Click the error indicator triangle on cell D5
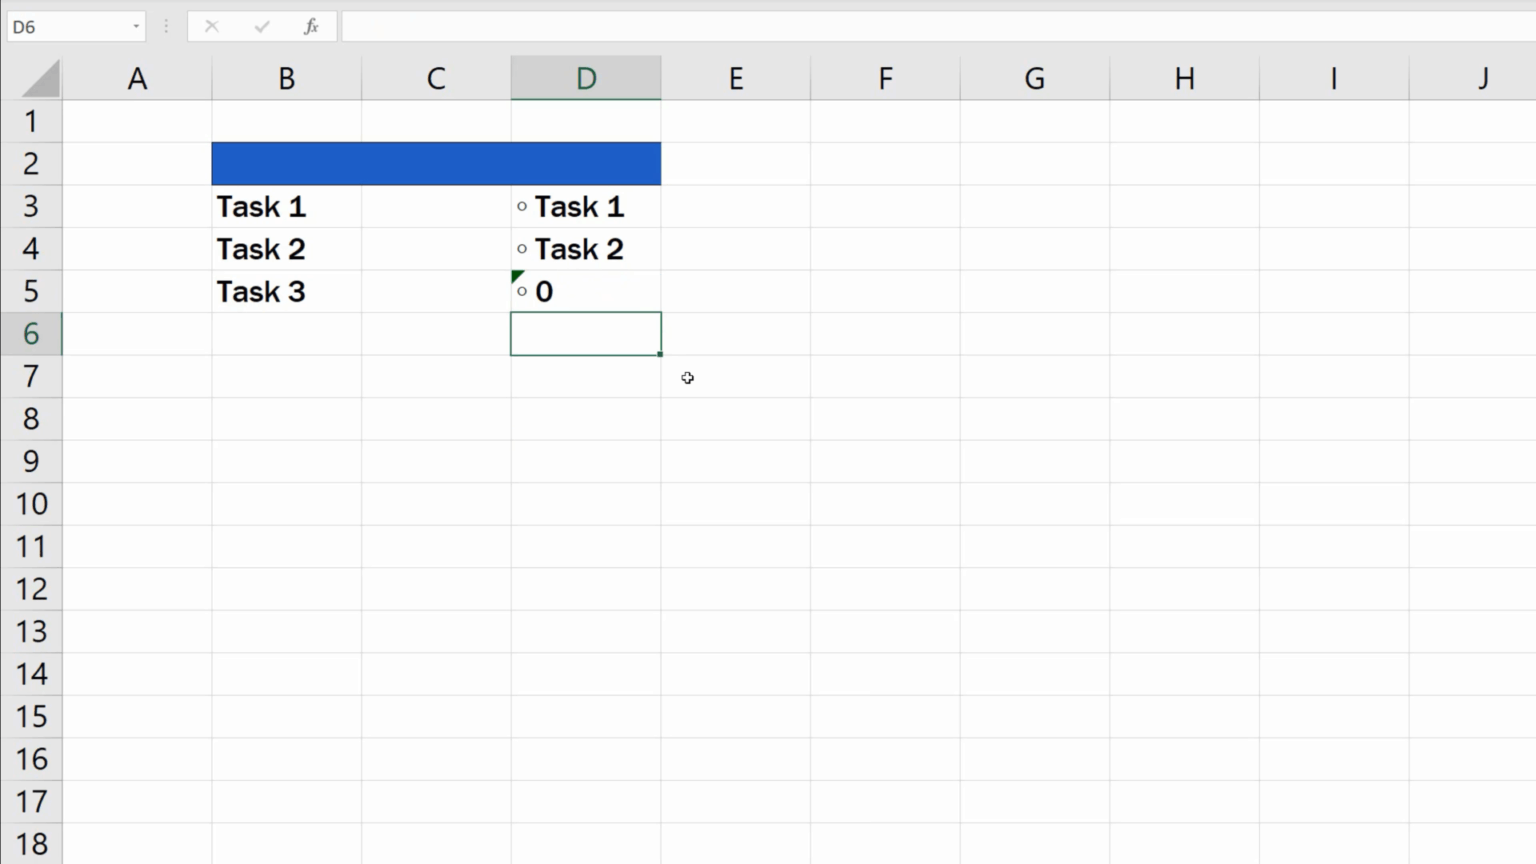Screen dimensions: 1536x864 point(515,276)
